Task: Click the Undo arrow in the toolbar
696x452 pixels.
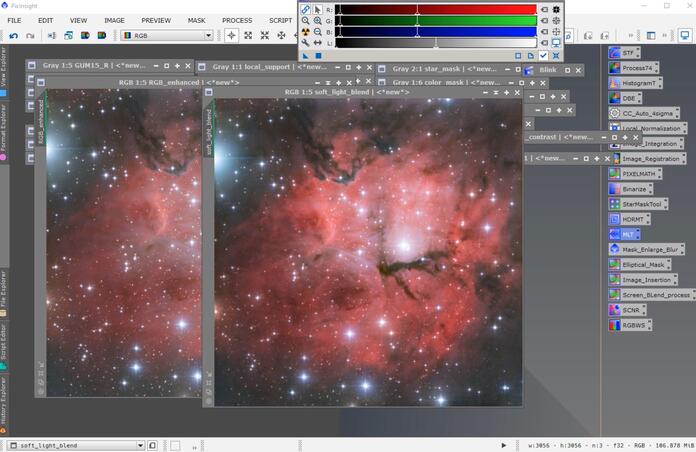Action: (x=13, y=36)
